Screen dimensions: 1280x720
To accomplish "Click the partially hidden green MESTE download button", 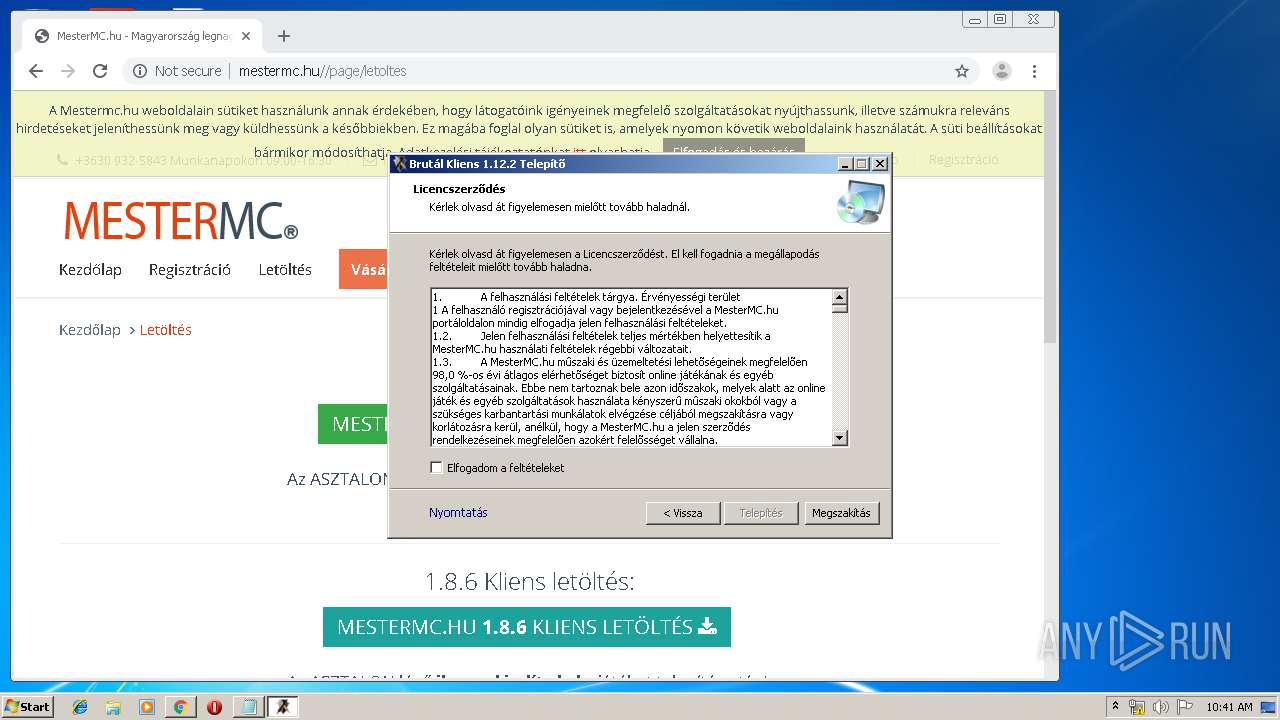I will point(353,424).
